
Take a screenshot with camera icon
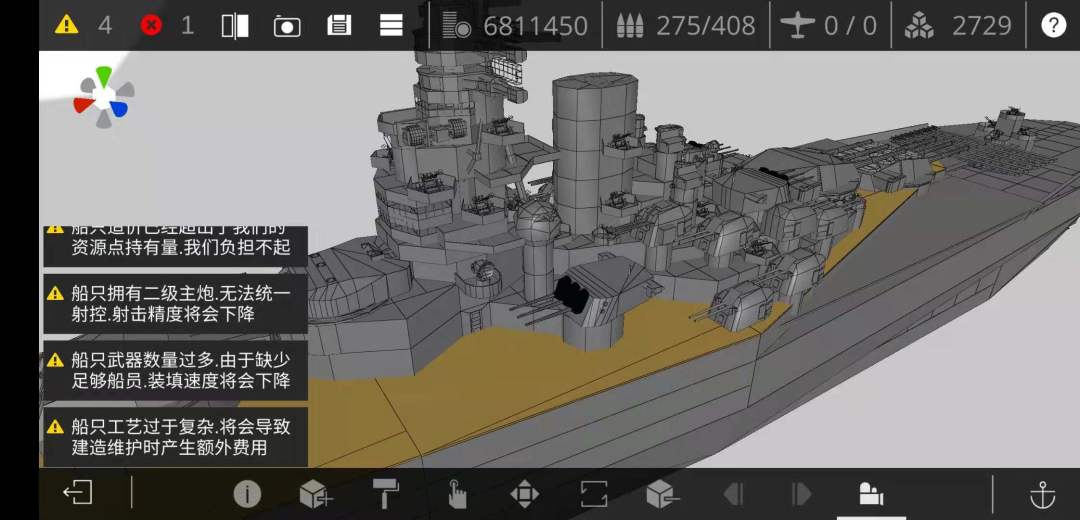287,26
